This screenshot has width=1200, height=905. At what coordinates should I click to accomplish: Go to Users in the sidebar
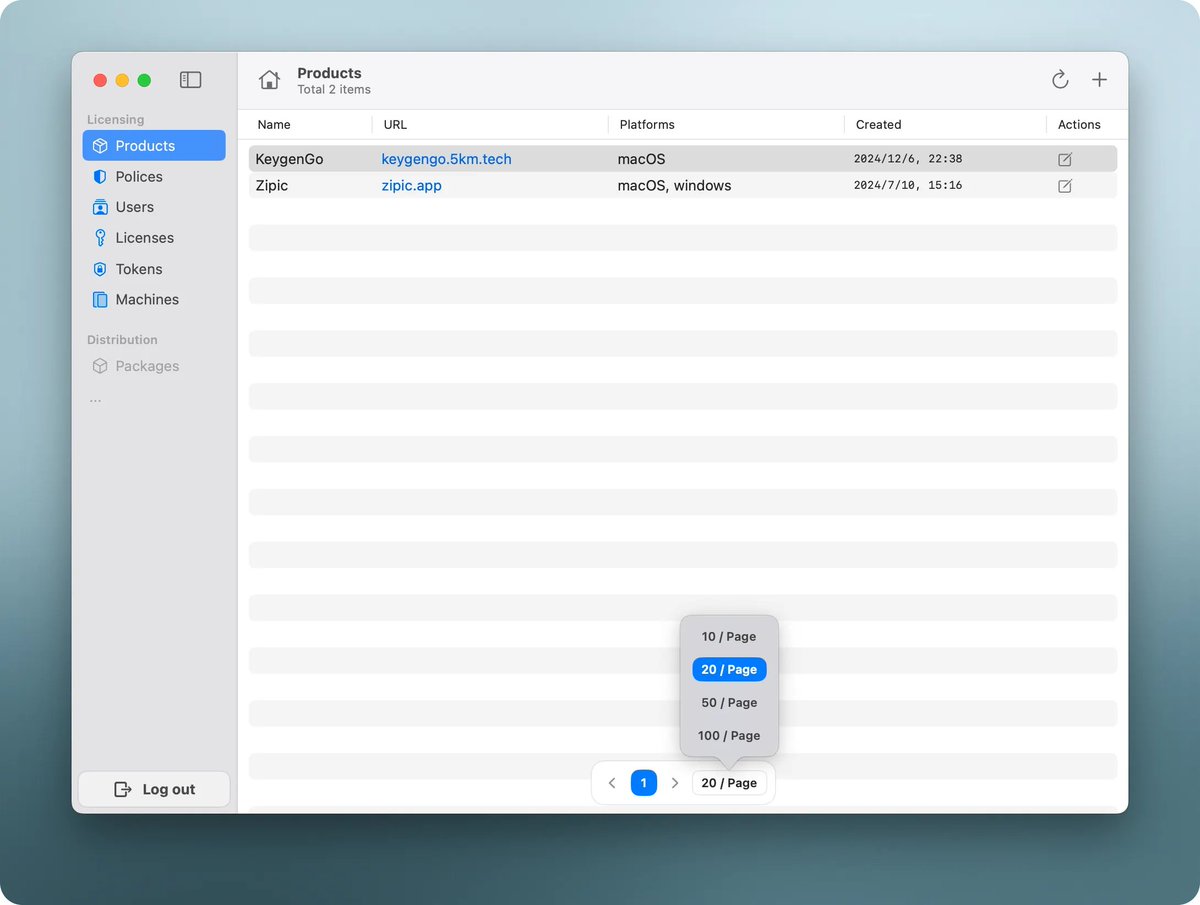tap(134, 207)
